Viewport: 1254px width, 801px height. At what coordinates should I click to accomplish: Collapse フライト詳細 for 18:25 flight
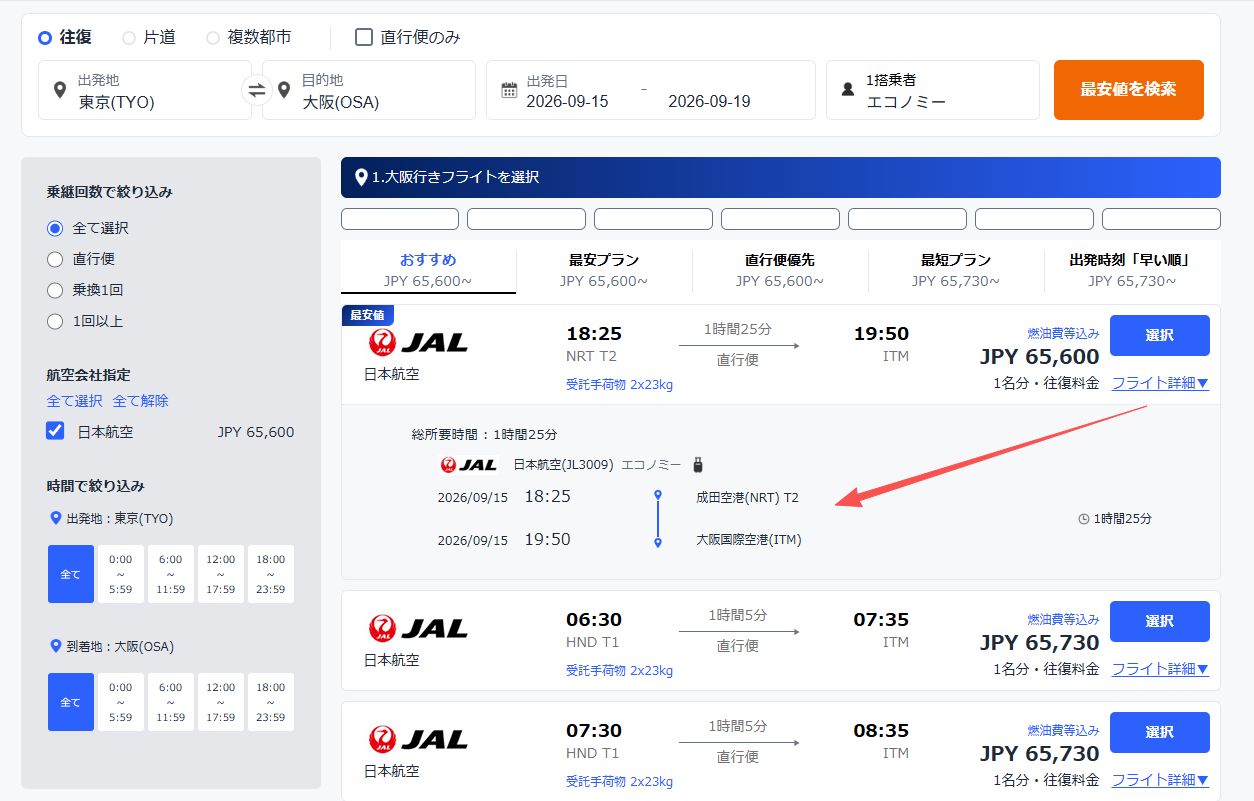click(1160, 382)
